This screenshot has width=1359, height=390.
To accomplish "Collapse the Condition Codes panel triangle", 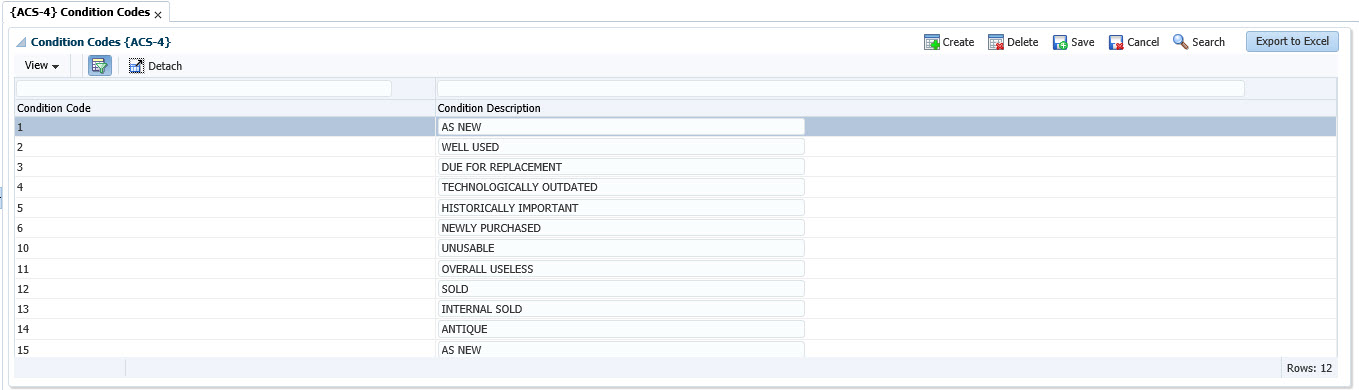I will pos(21,43).
